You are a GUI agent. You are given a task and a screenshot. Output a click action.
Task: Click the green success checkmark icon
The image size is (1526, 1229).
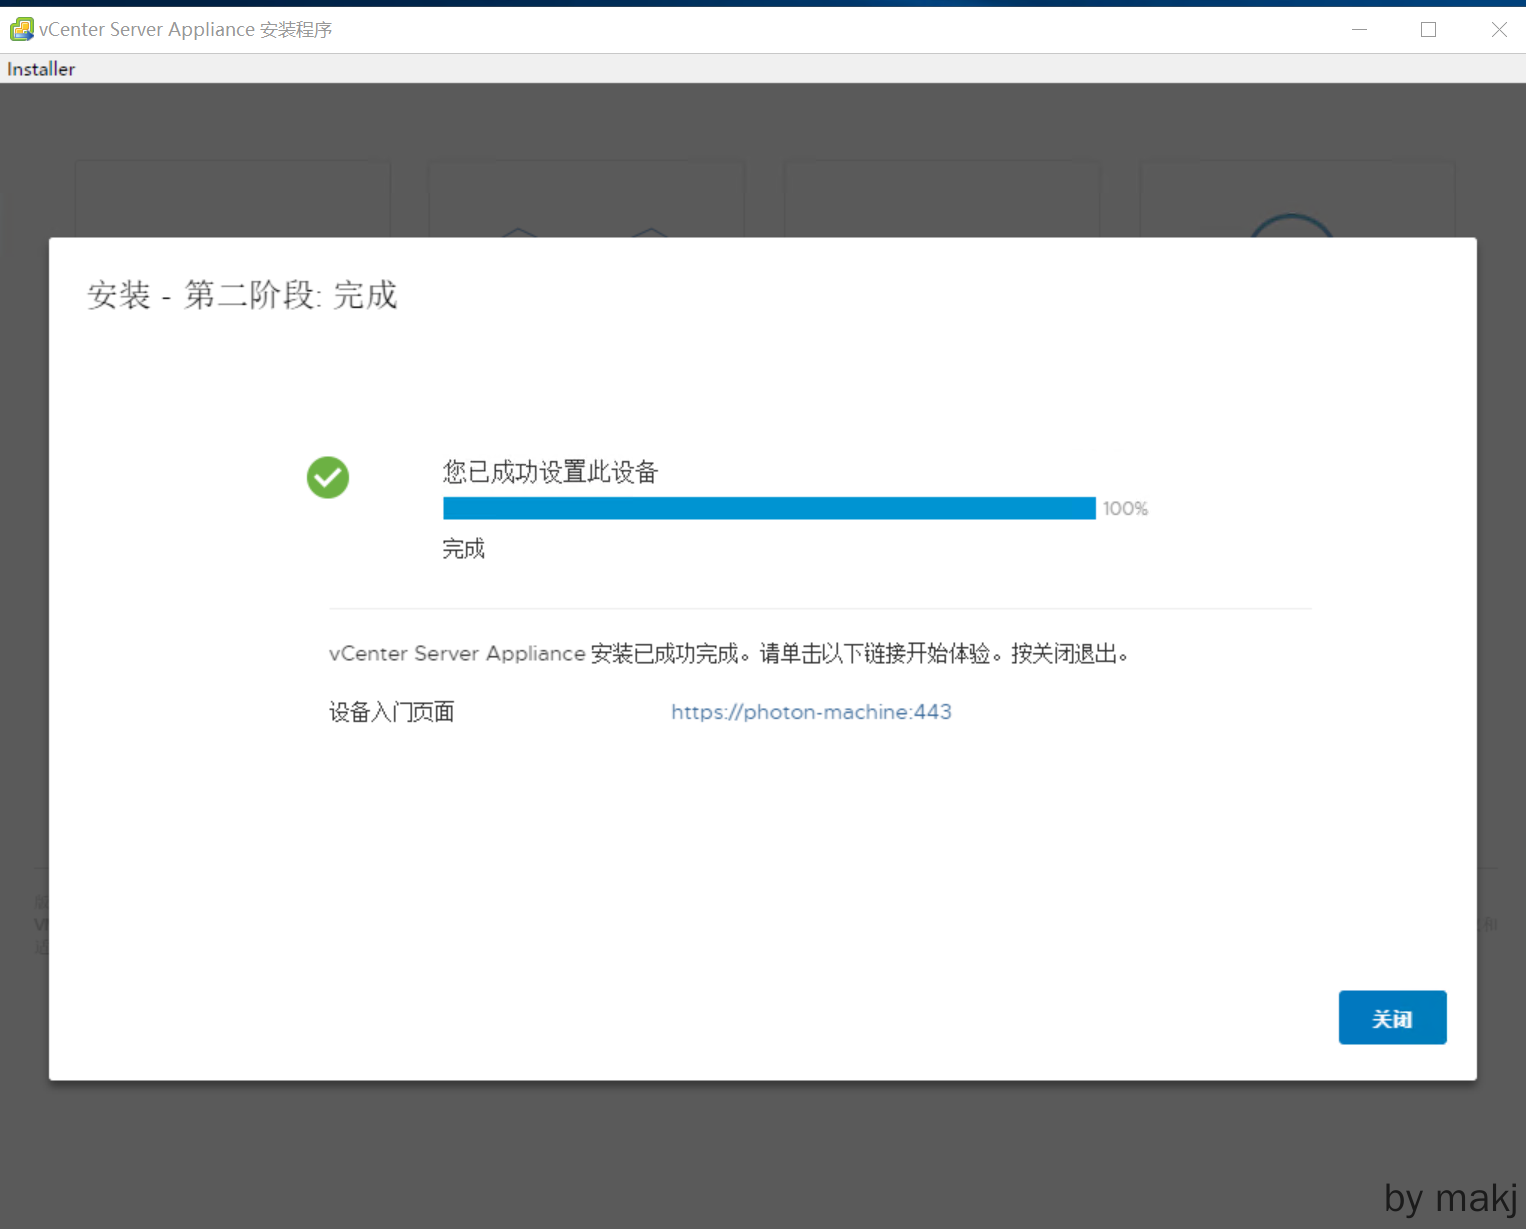pos(328,478)
